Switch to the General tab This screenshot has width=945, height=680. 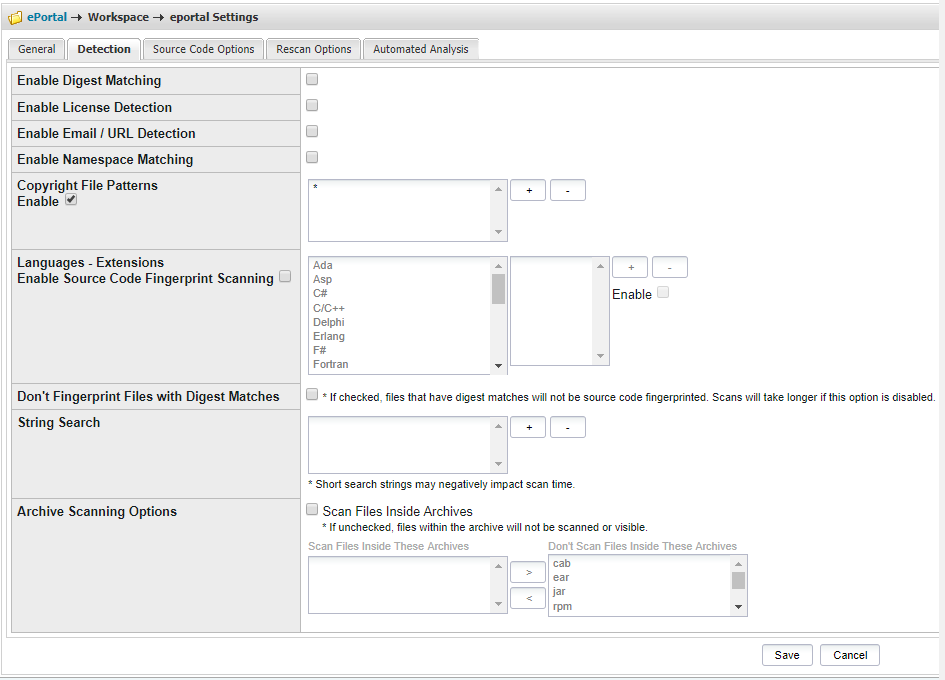(x=36, y=48)
